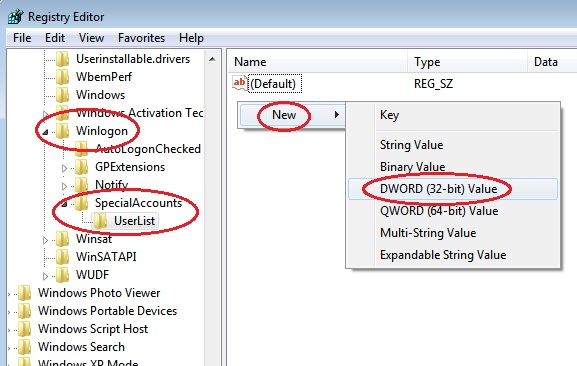Viewport: 577px width, 366px height.
Task: Choose String Value from the submenu
Action: coord(453,145)
